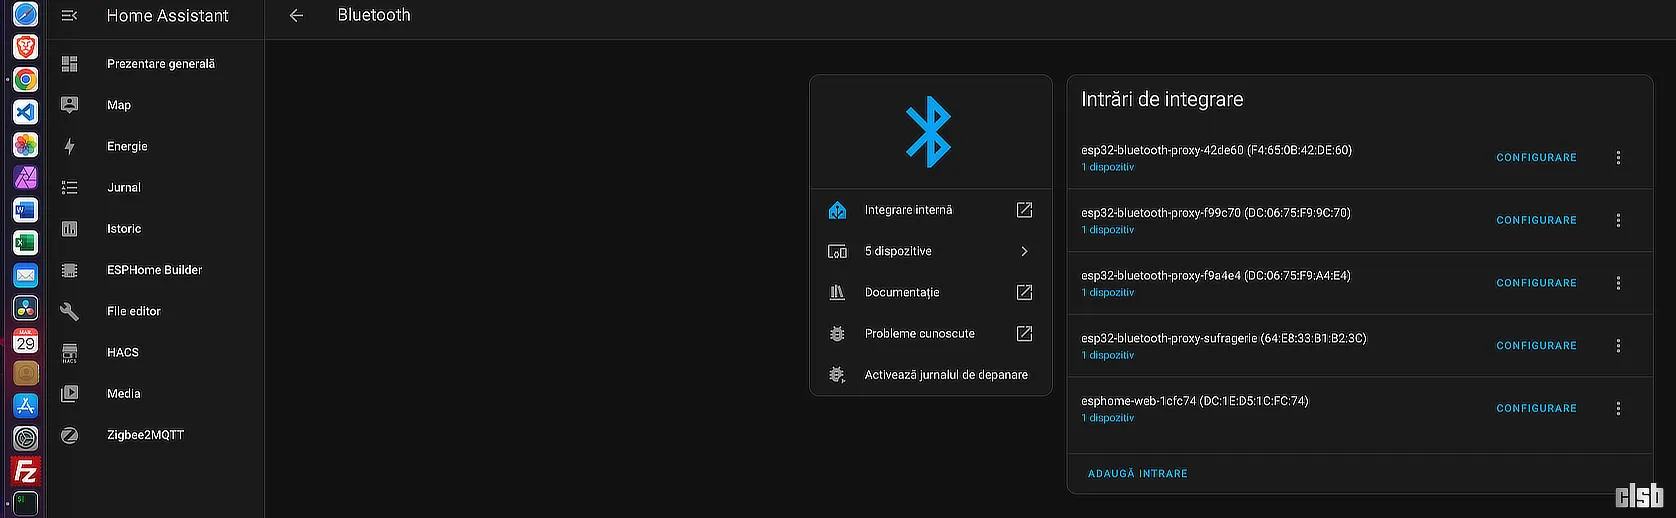Open 1 dispozitiv link under esphome-web-1cfc74
This screenshot has height=518, width=1676.
[x=1108, y=418]
